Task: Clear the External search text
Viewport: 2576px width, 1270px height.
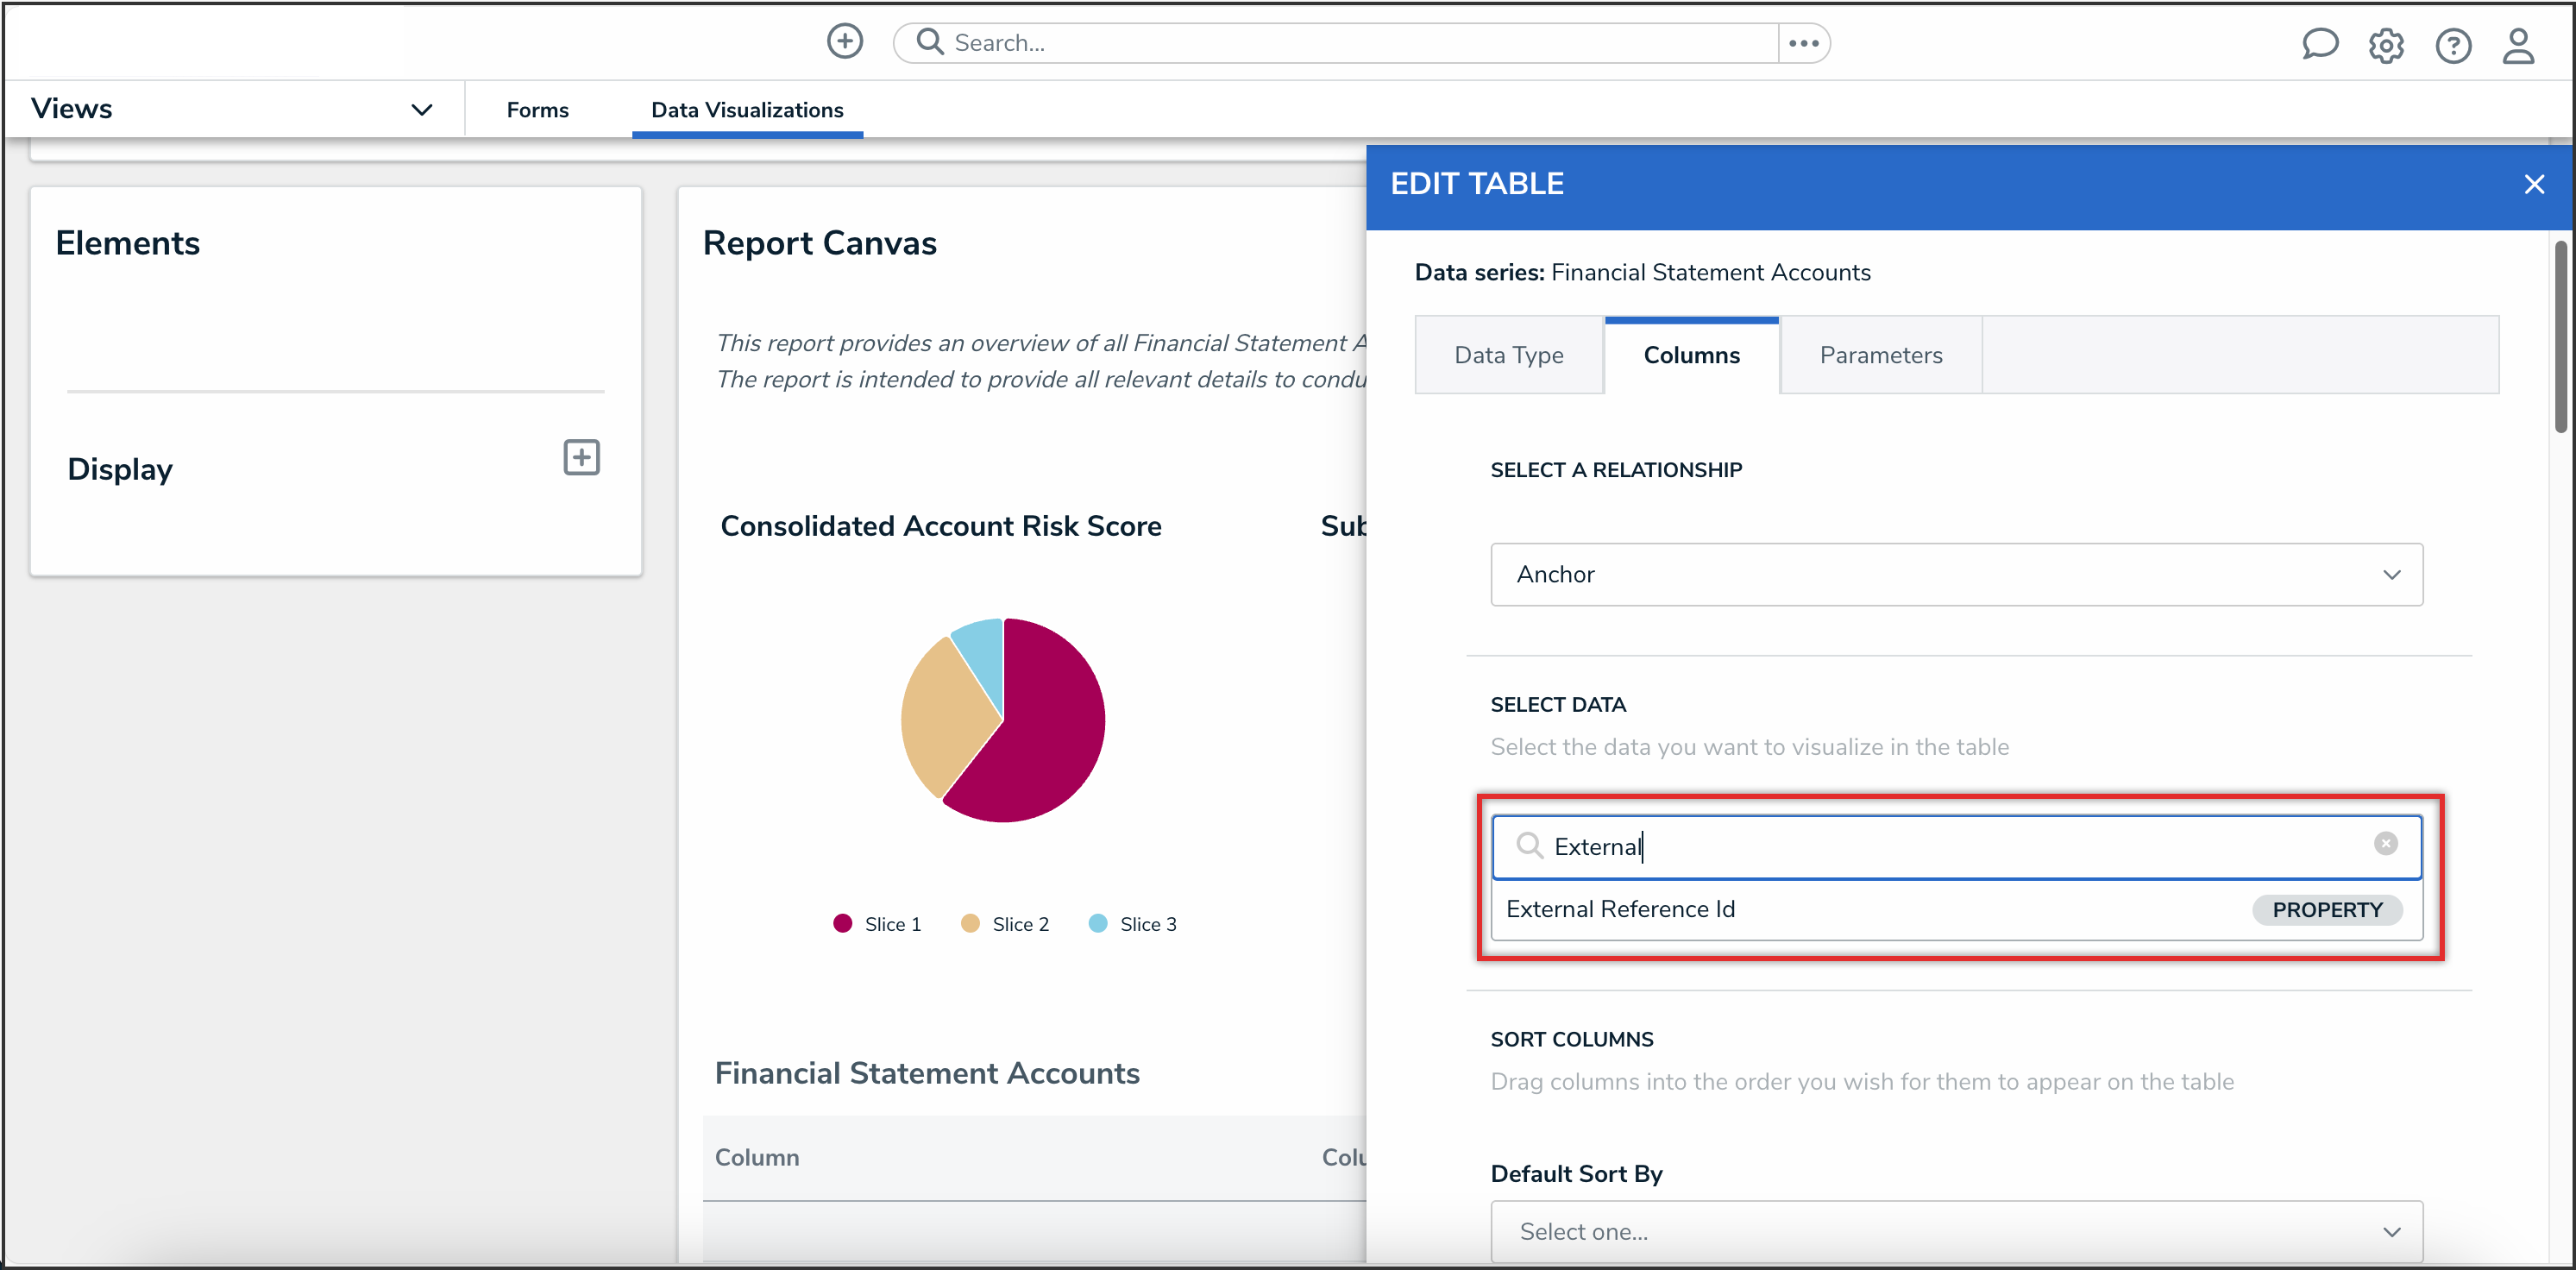Action: tap(2385, 844)
